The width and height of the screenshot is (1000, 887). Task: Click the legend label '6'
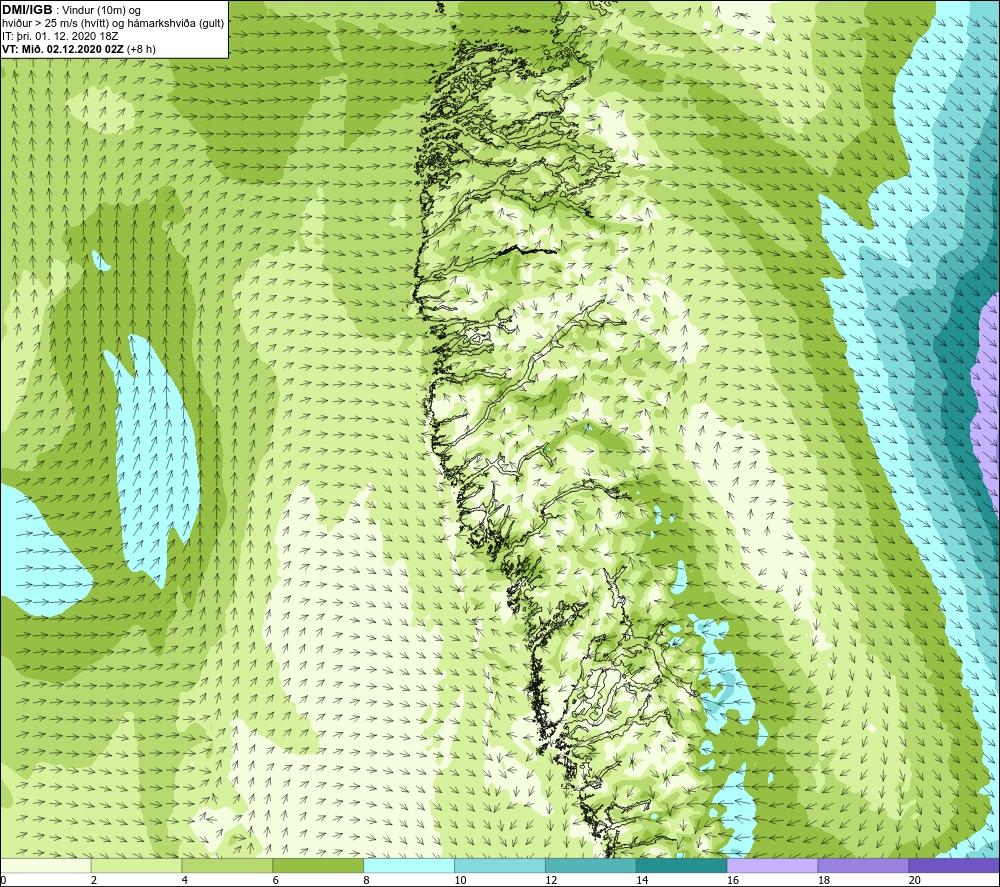(276, 881)
